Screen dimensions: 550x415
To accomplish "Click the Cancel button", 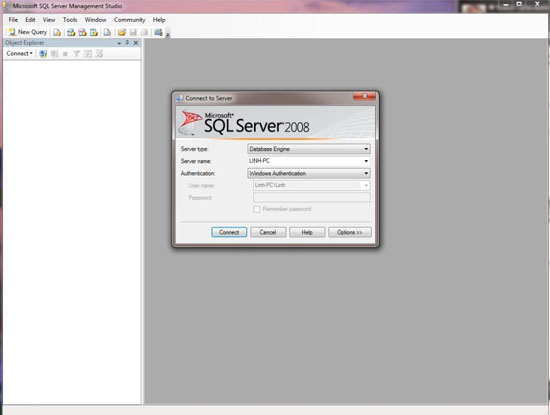I will [268, 232].
